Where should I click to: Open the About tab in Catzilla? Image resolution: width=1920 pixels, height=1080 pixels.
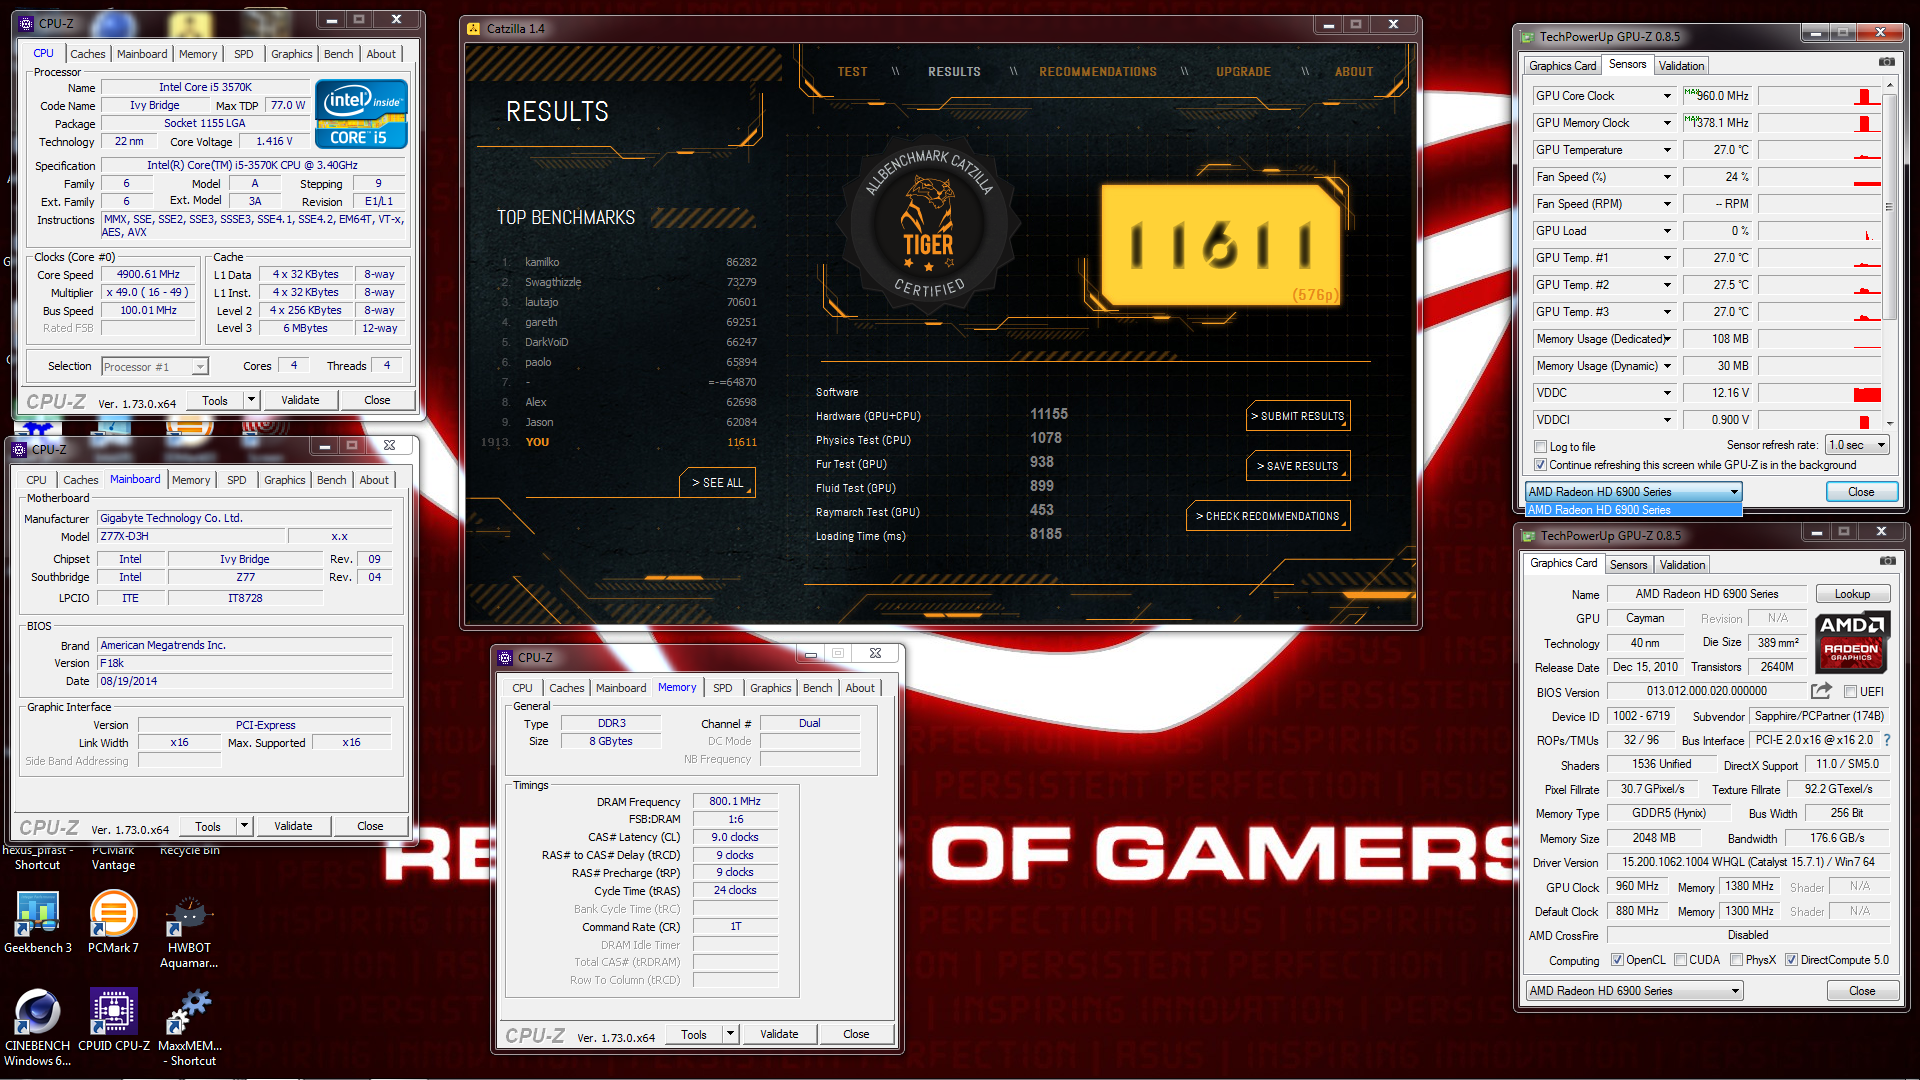(x=1353, y=72)
